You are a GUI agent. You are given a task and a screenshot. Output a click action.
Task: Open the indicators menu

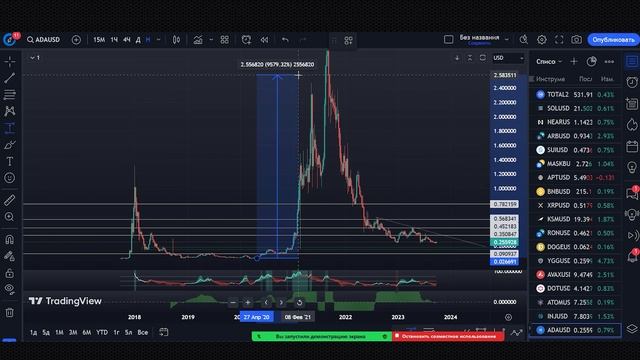click(x=198, y=40)
